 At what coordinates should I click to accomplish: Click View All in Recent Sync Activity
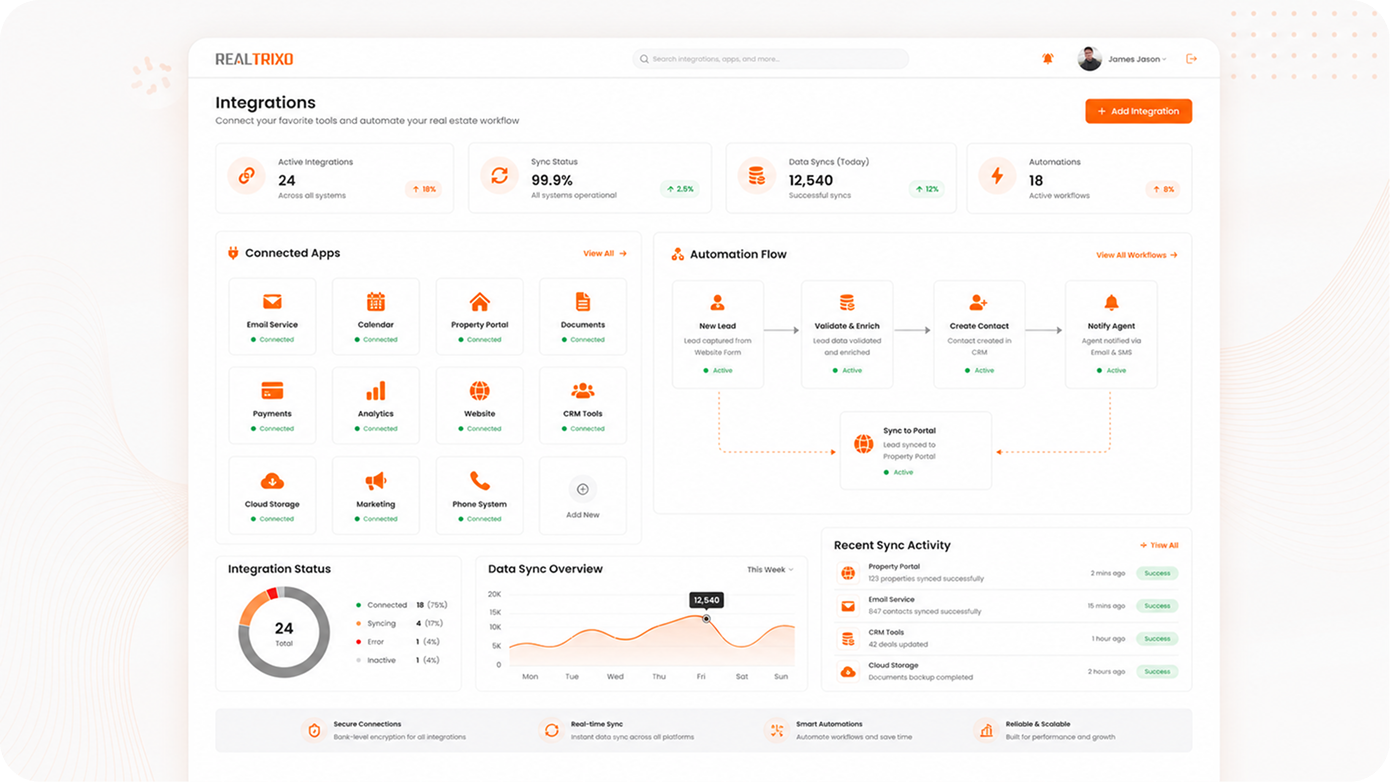(x=1160, y=545)
